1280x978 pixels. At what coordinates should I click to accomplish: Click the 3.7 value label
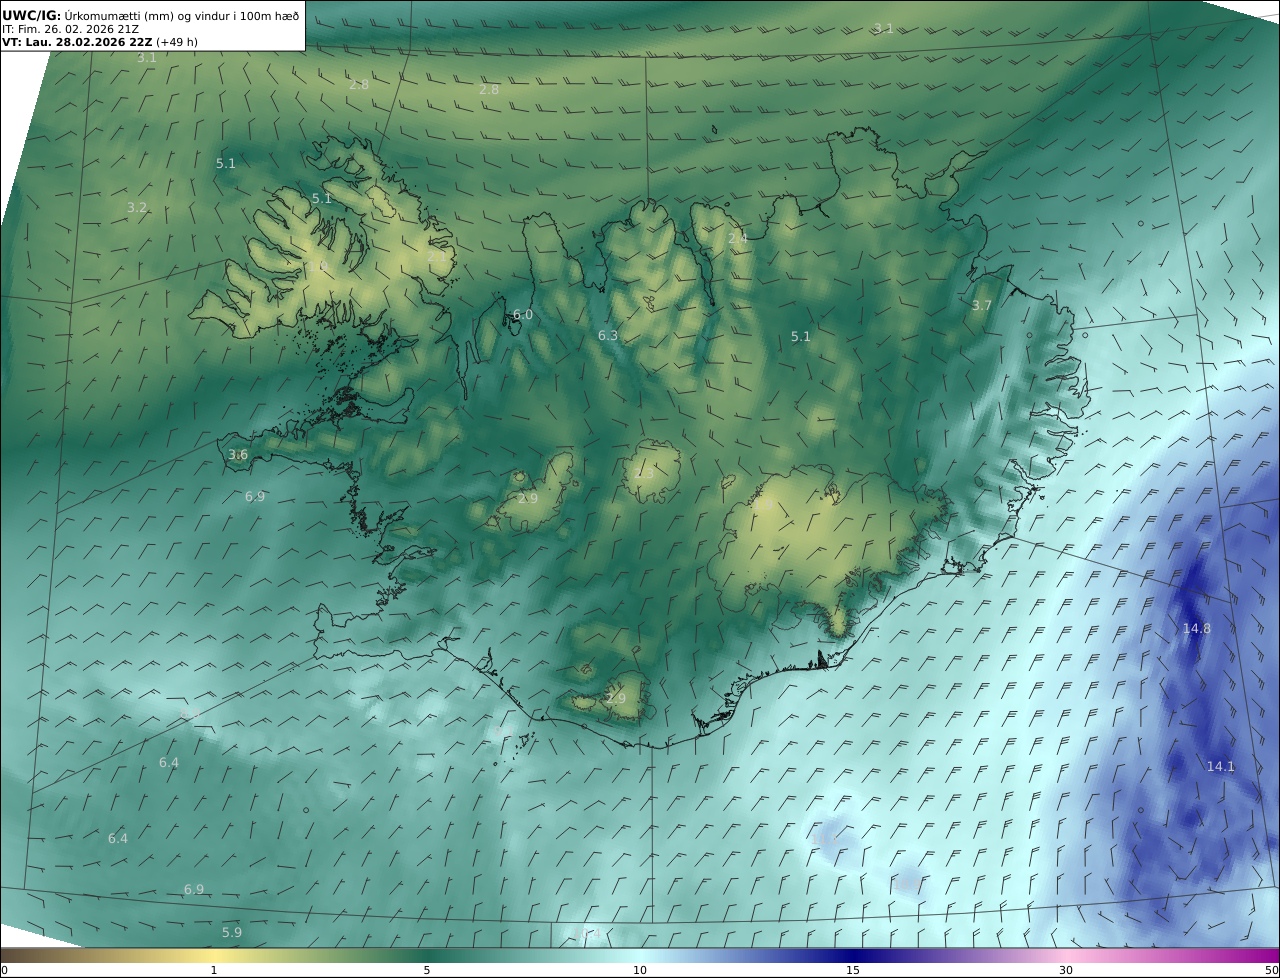(981, 306)
